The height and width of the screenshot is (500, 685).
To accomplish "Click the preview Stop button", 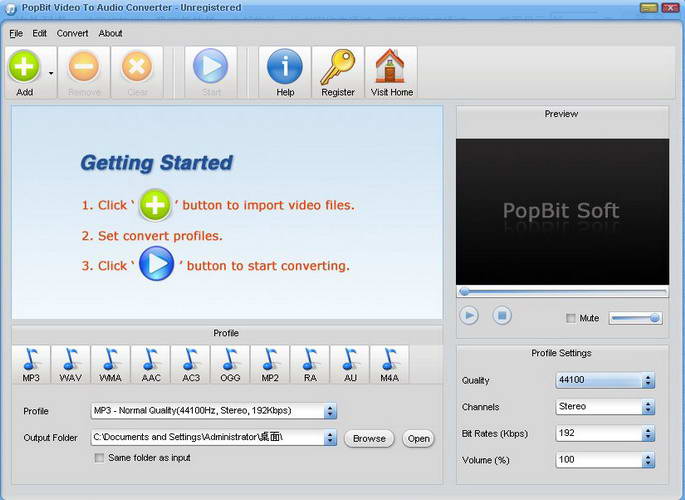I will click(x=502, y=315).
